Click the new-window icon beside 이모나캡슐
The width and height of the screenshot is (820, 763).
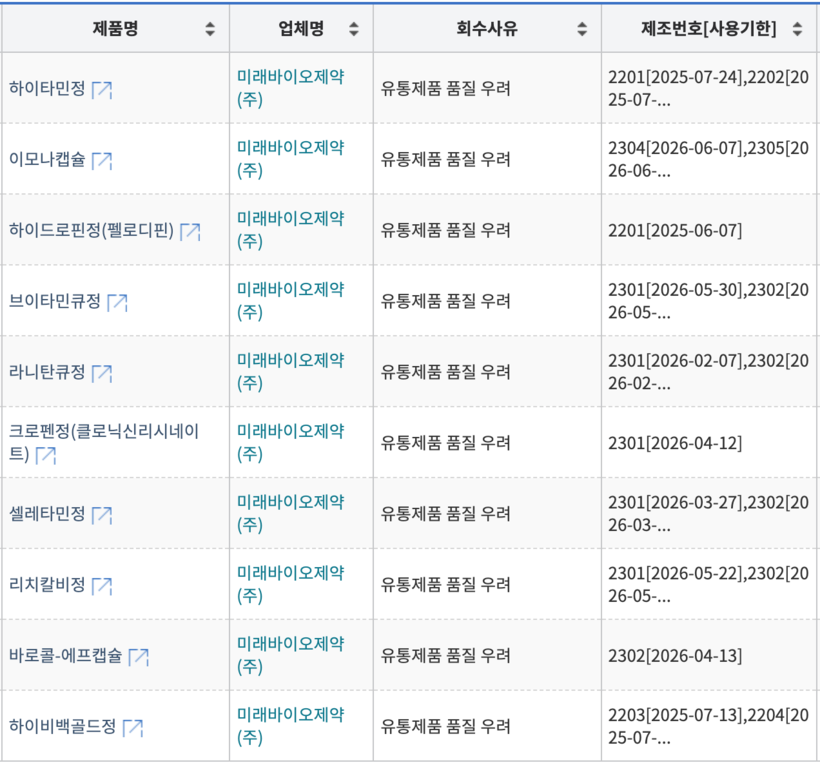pos(101,161)
